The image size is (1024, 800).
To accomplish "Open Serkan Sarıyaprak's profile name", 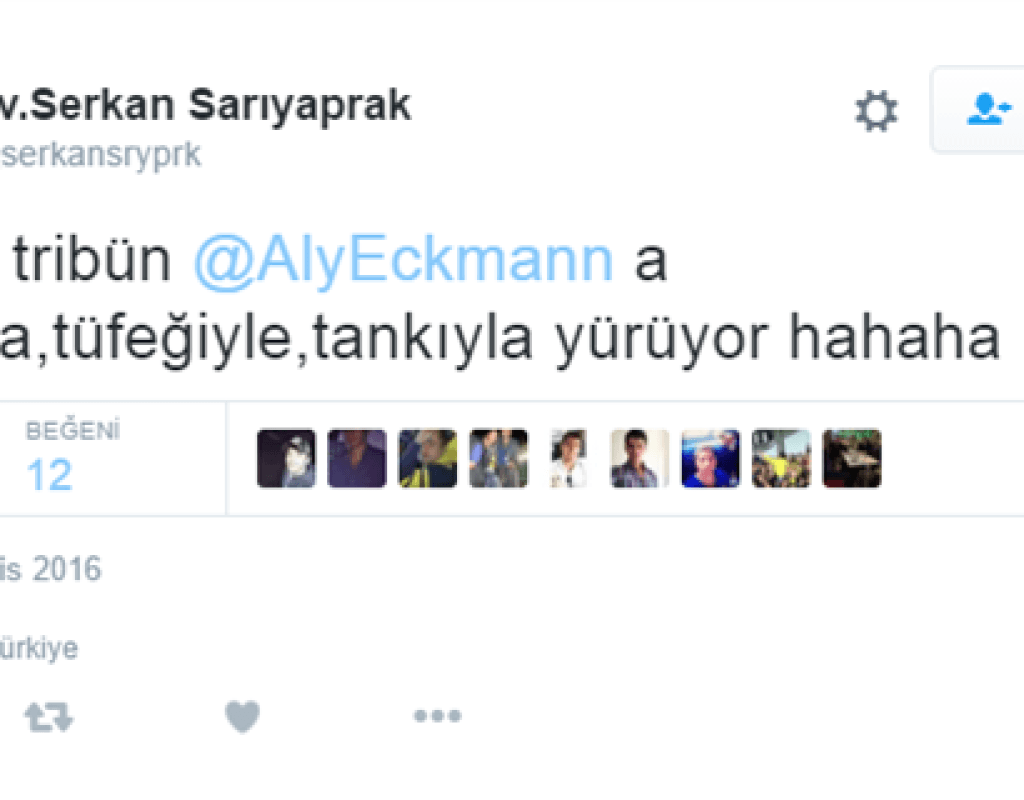I will [205, 106].
